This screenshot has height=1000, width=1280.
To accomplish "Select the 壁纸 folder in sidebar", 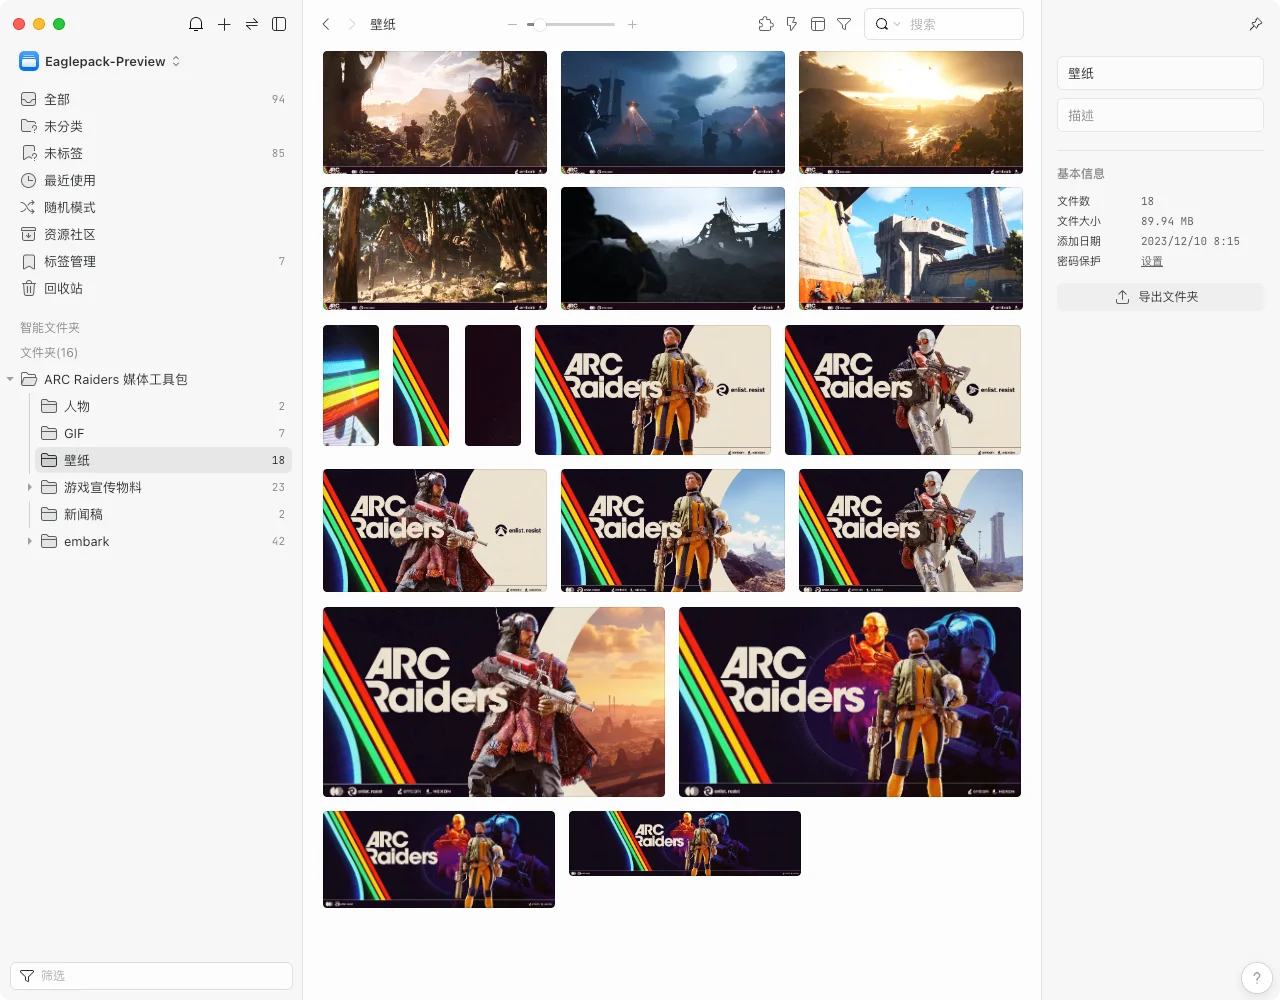I will pyautogui.click(x=162, y=460).
